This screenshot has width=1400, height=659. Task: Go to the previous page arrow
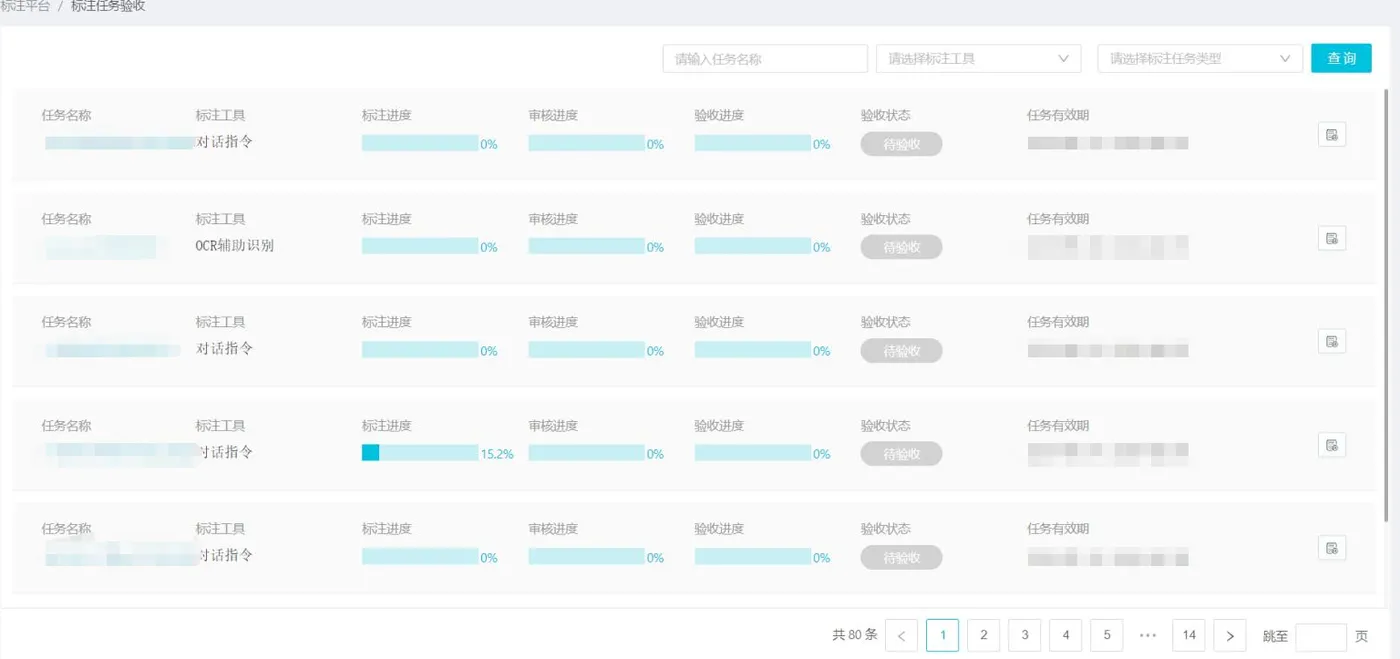click(901, 635)
